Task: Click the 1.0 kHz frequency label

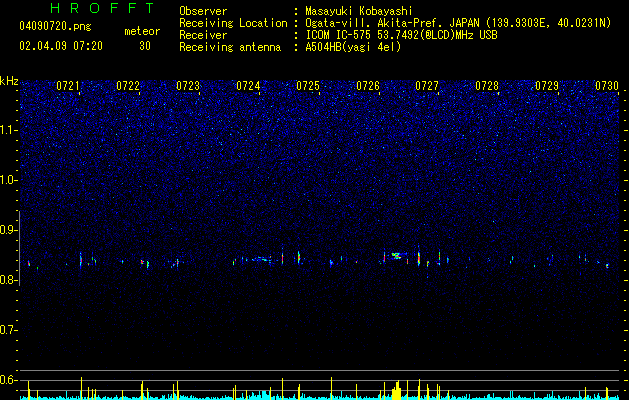Action: [8, 180]
